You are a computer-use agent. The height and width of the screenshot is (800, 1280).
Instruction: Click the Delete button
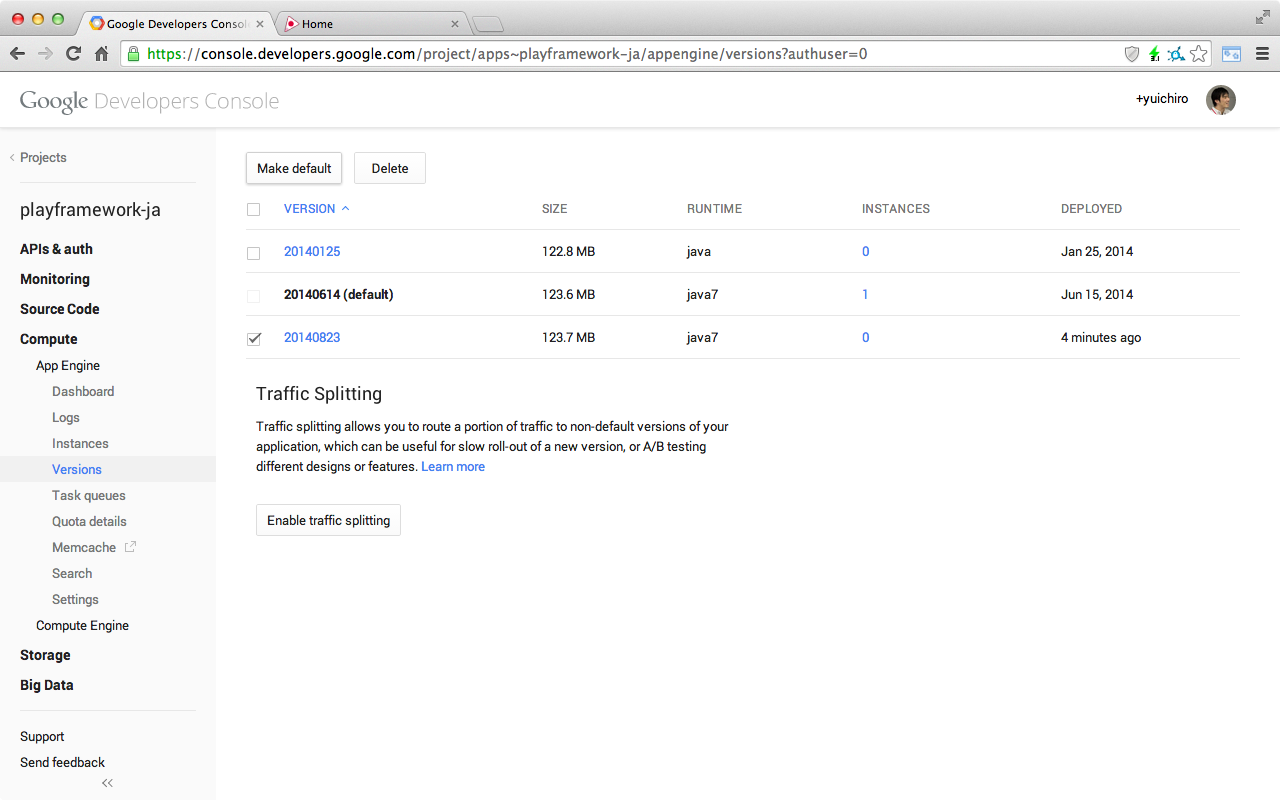click(390, 168)
